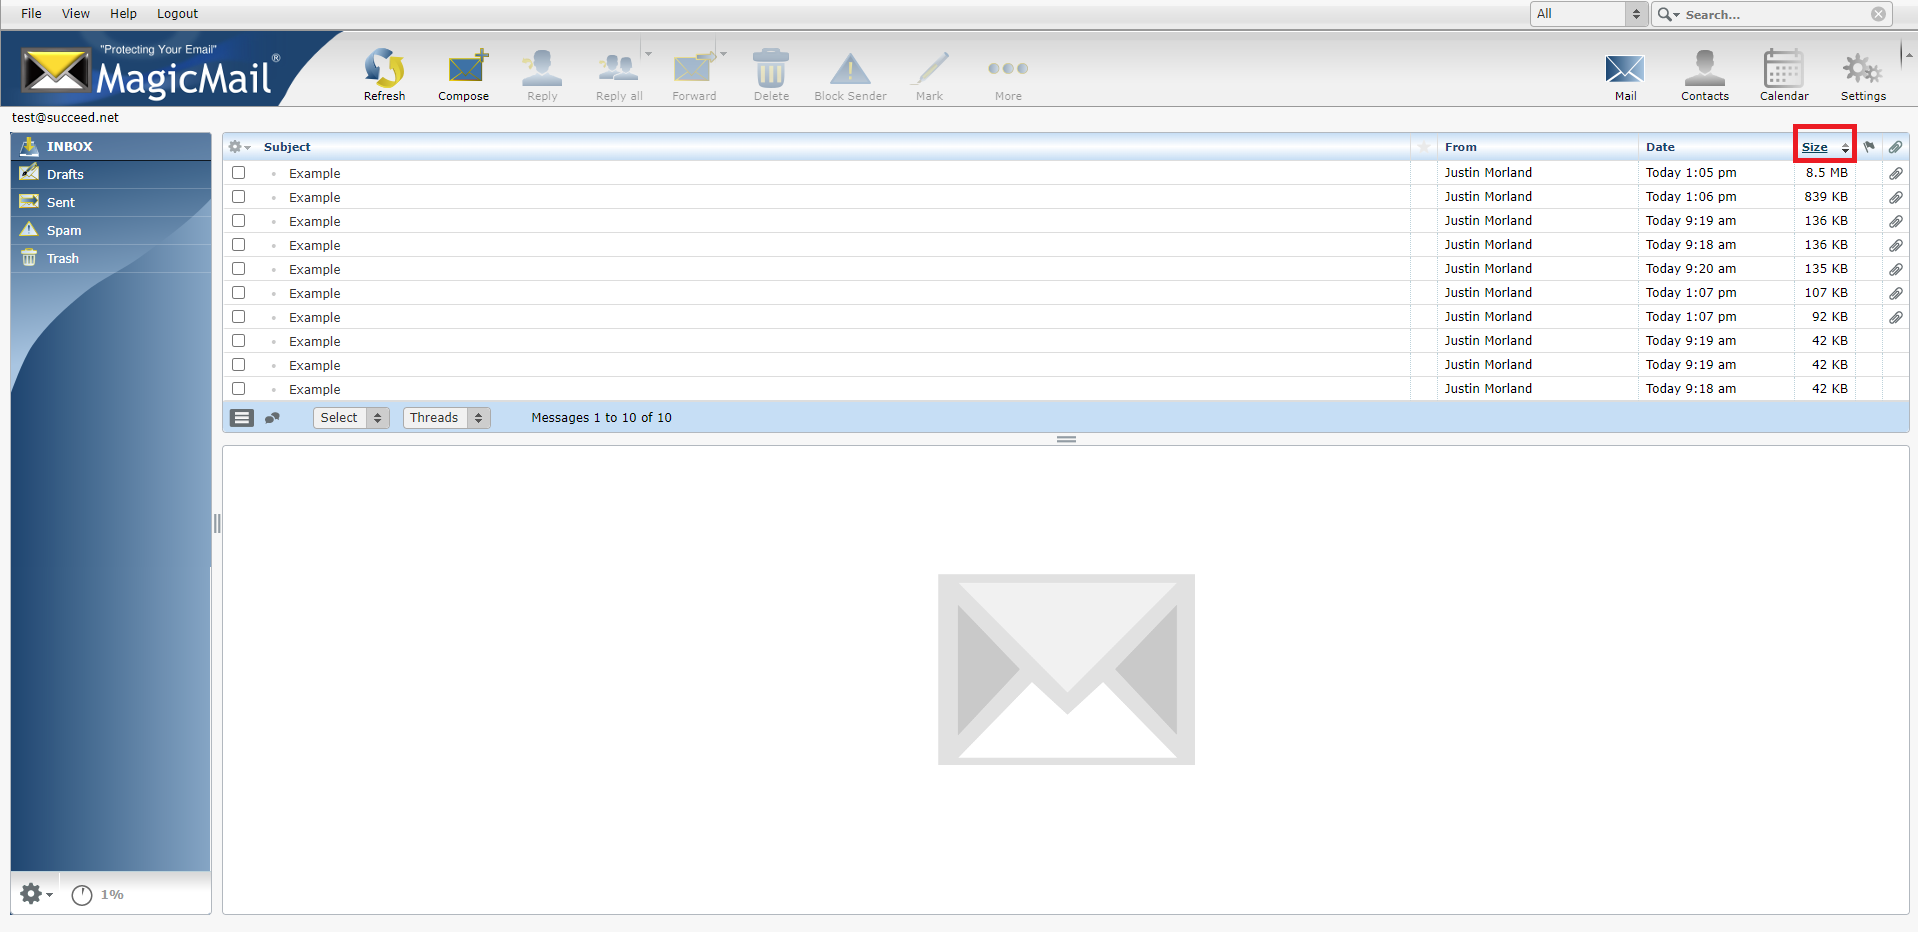The height and width of the screenshot is (932, 1918).
Task: Open the message list options gear
Action: (x=239, y=147)
